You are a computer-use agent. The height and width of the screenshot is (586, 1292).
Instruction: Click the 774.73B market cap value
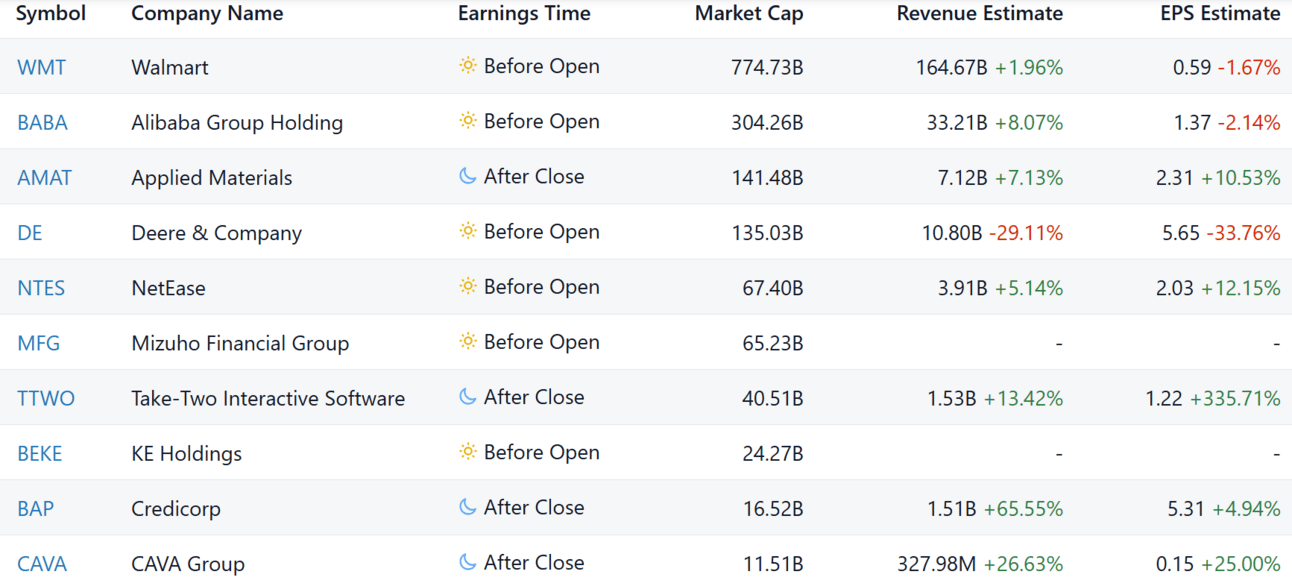tap(767, 67)
